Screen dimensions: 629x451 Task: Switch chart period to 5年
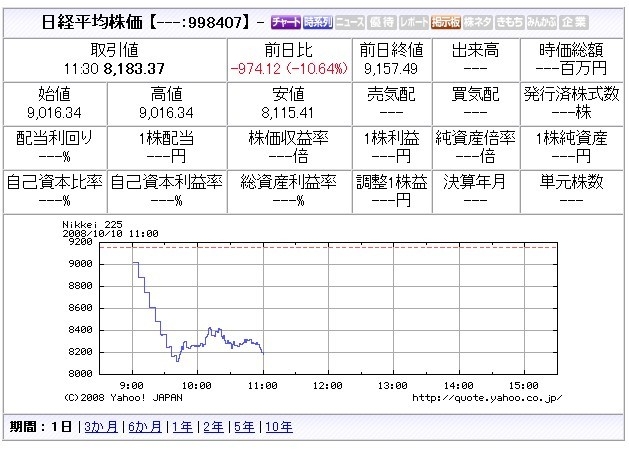(244, 427)
